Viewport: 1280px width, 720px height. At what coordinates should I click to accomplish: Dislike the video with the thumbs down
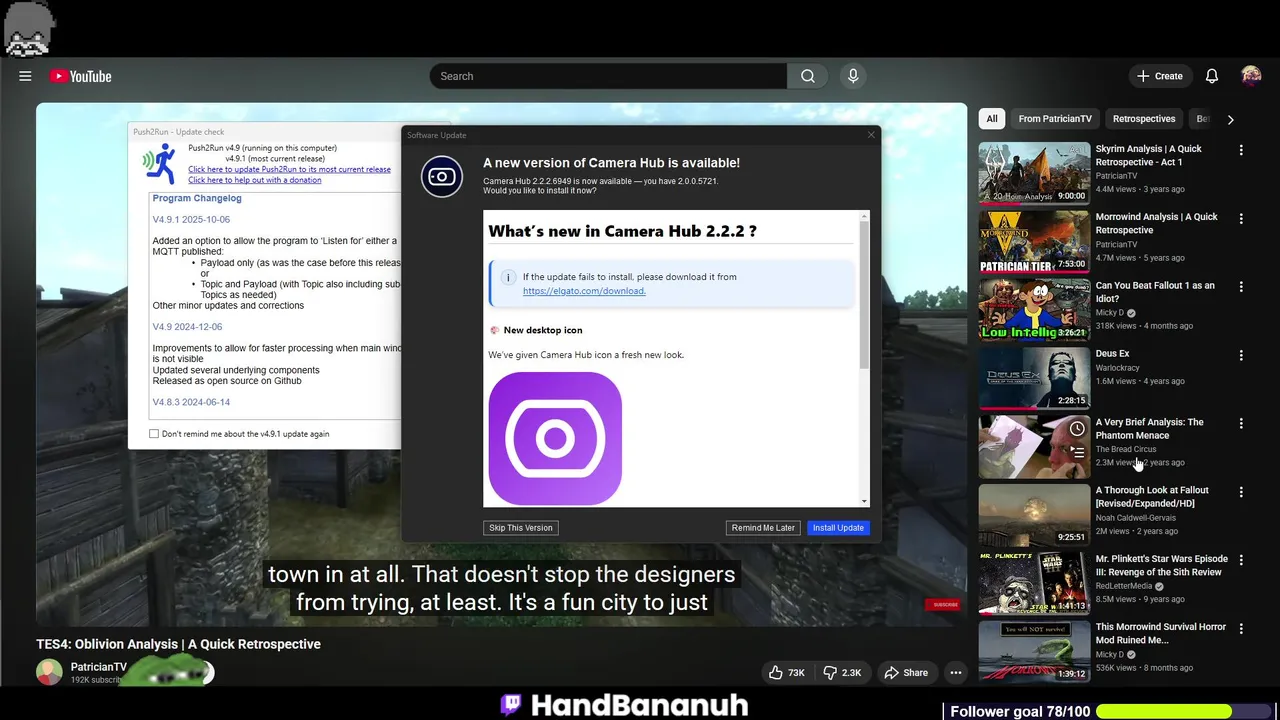[x=842, y=673]
